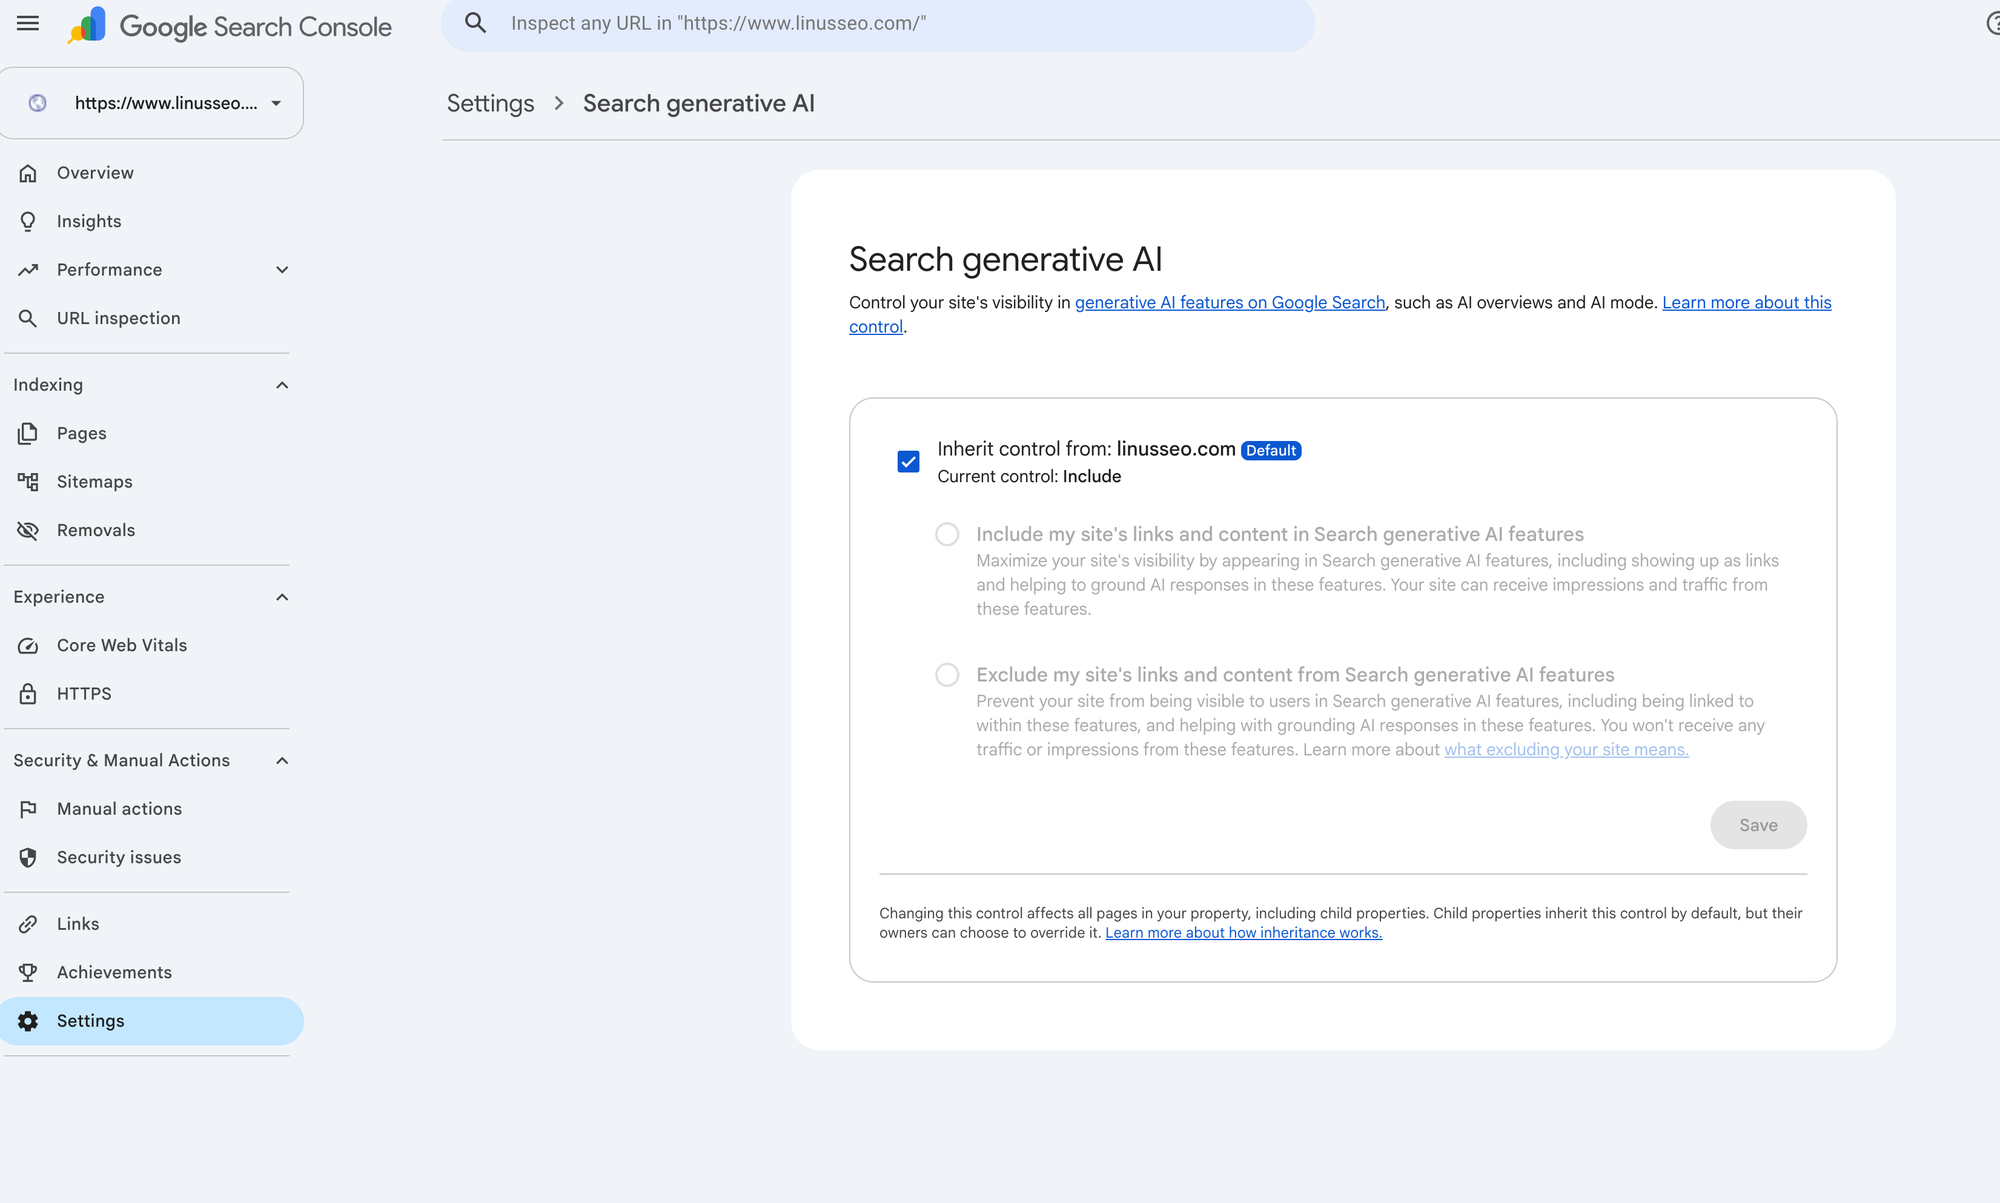
Task: Click the Performance trend arrow icon
Action: (28, 270)
